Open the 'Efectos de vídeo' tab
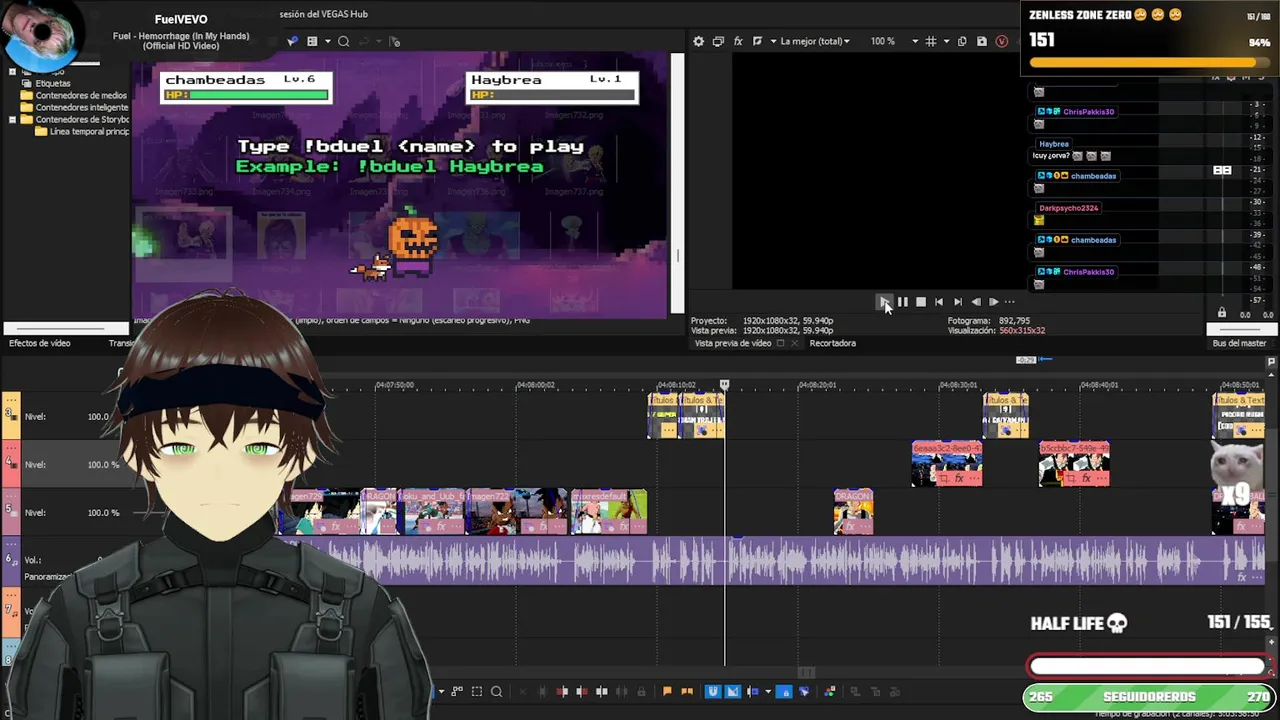This screenshot has width=1280, height=720. coord(40,343)
